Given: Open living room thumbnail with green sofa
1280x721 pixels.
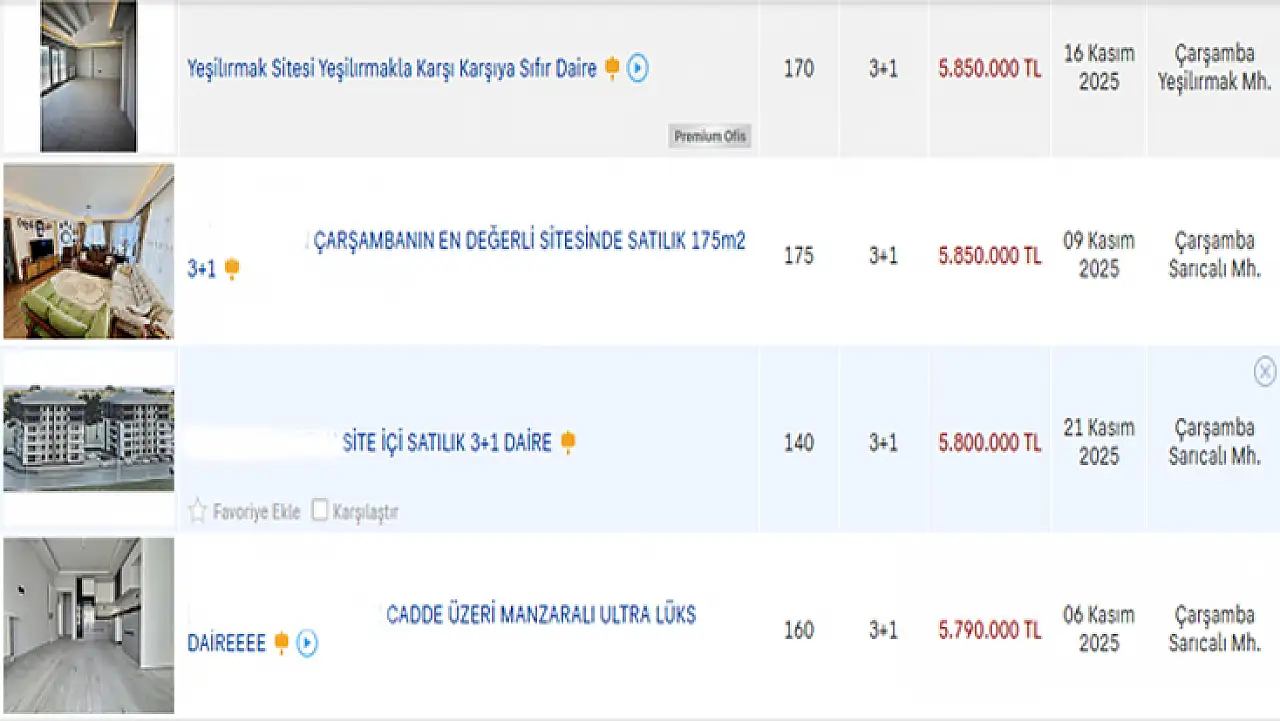Looking at the screenshot, I should click(88, 251).
